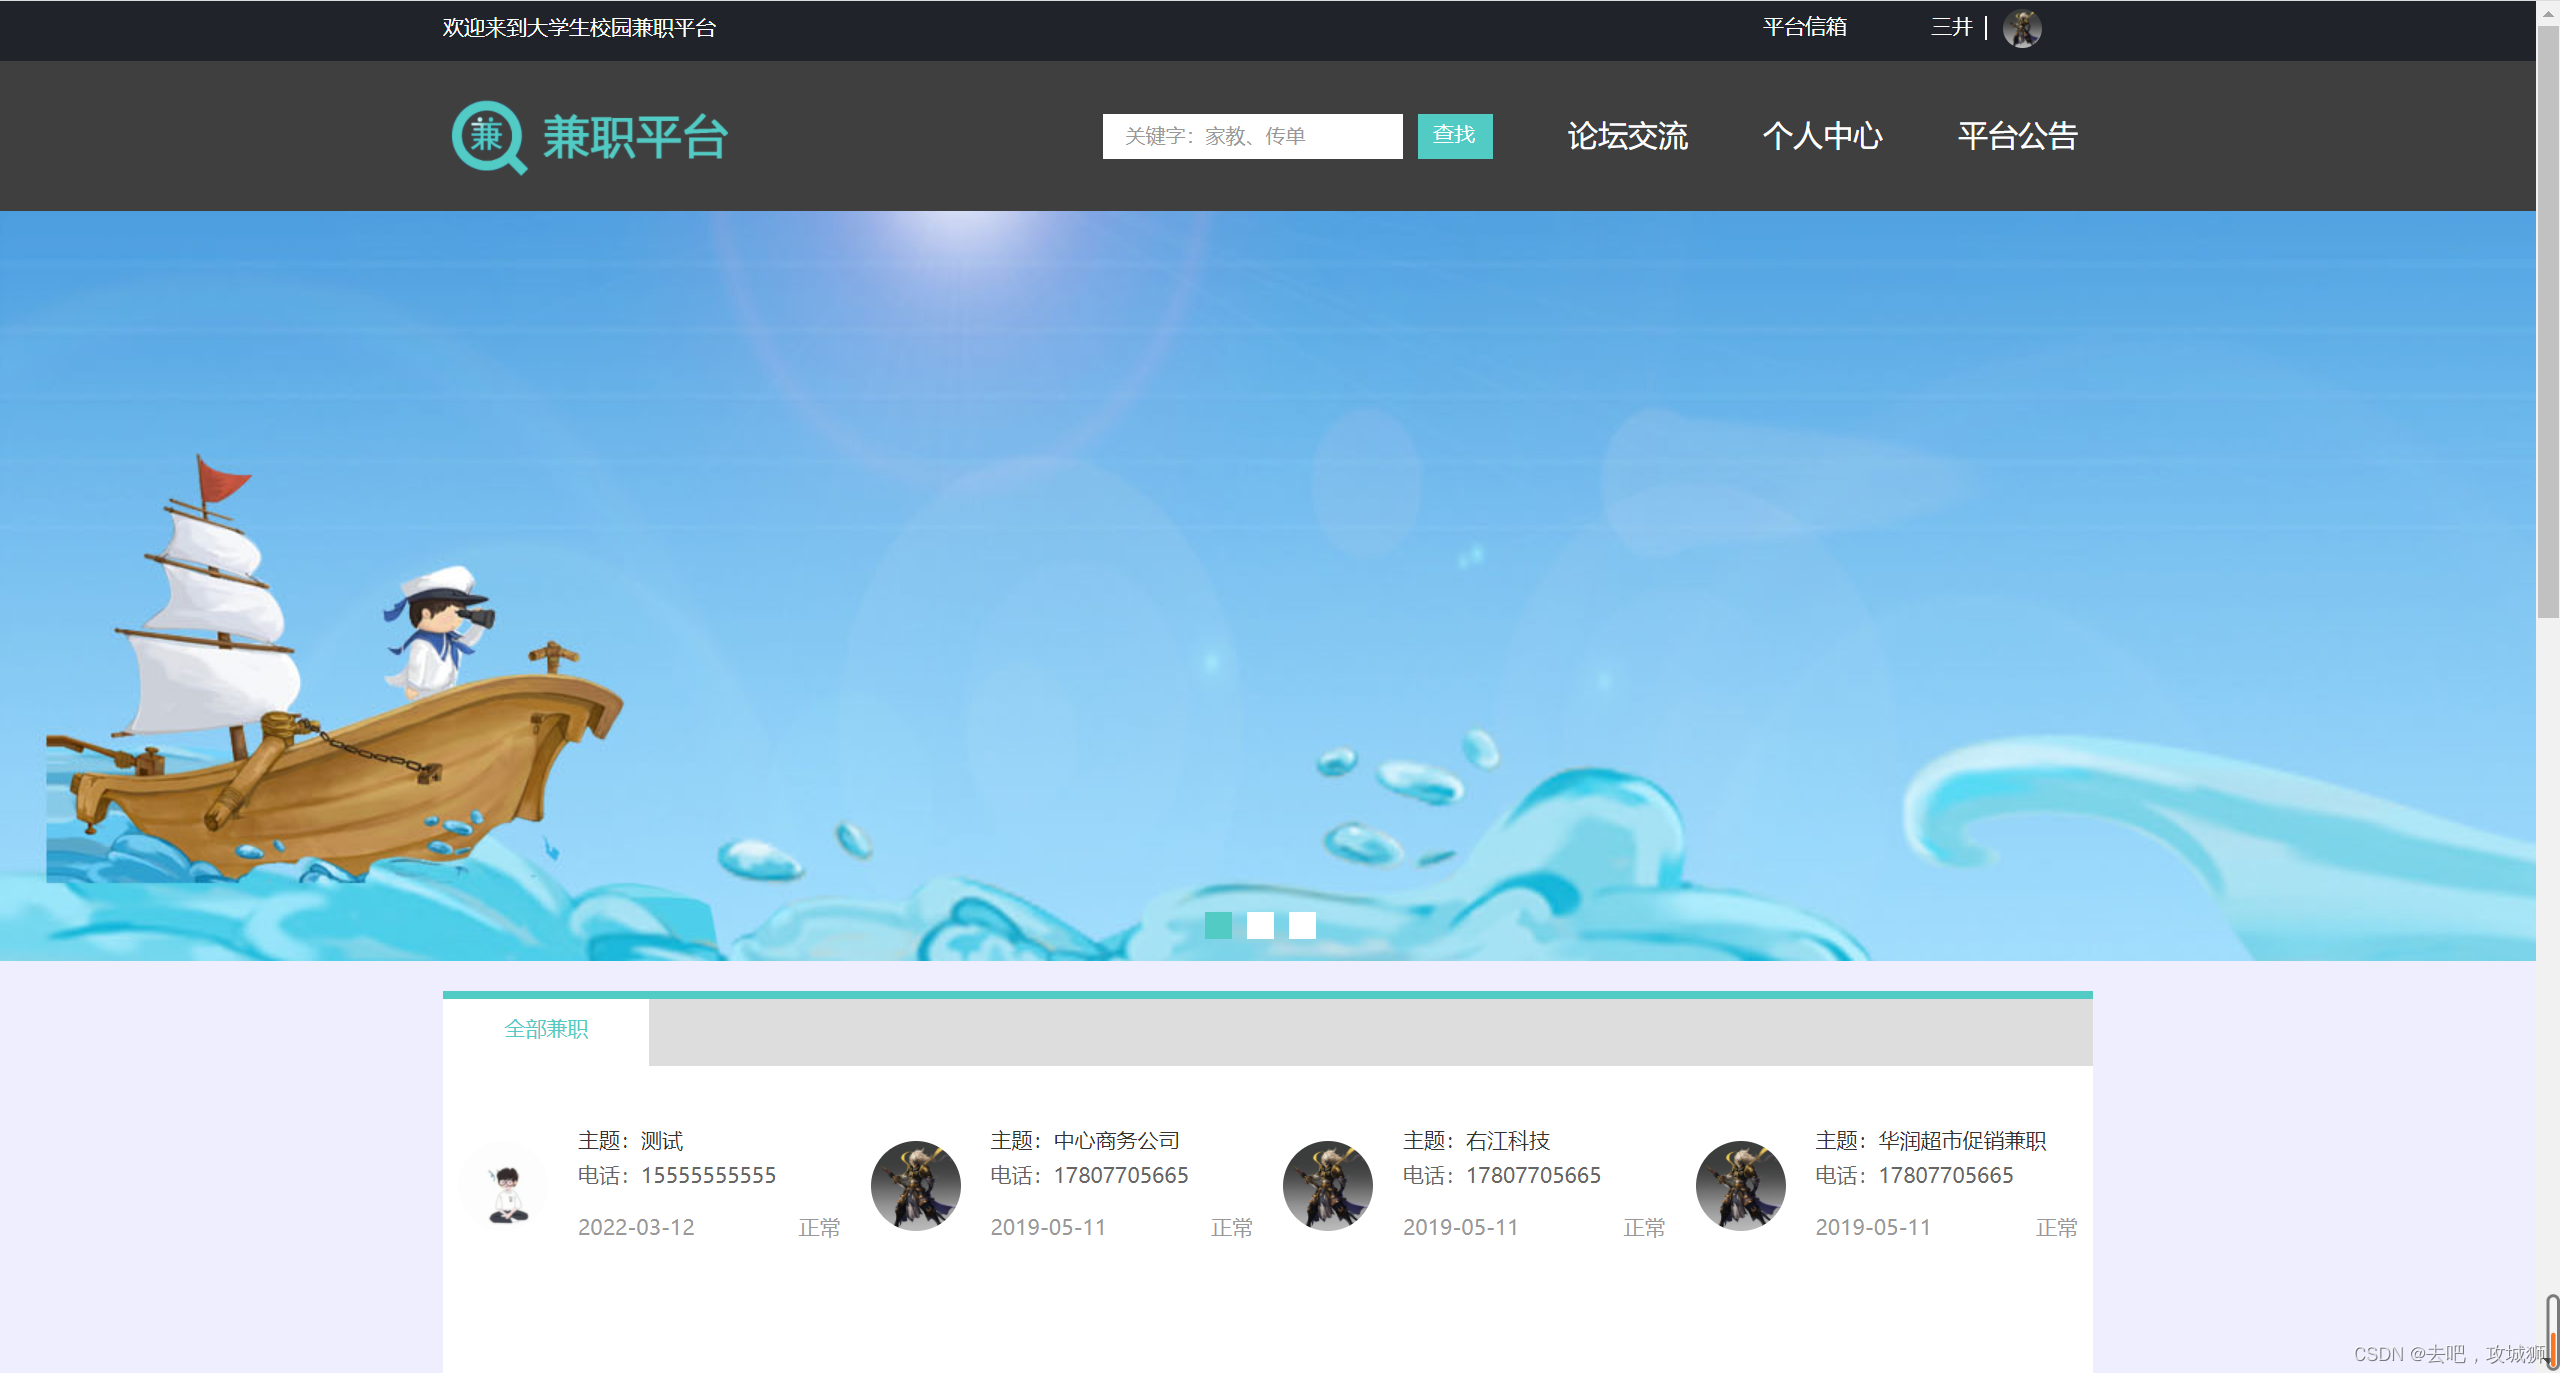
Task: Open the 主题：华润超市促销兼职 listing title
Action: [x=1930, y=1141]
